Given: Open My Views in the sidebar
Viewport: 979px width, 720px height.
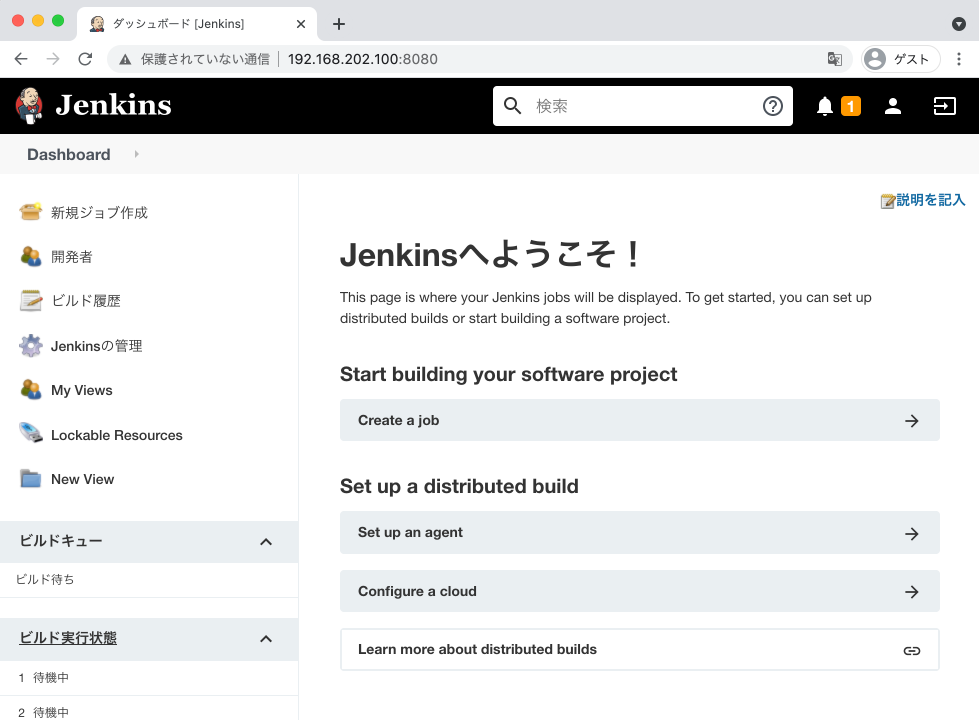Looking at the screenshot, I should [81, 390].
